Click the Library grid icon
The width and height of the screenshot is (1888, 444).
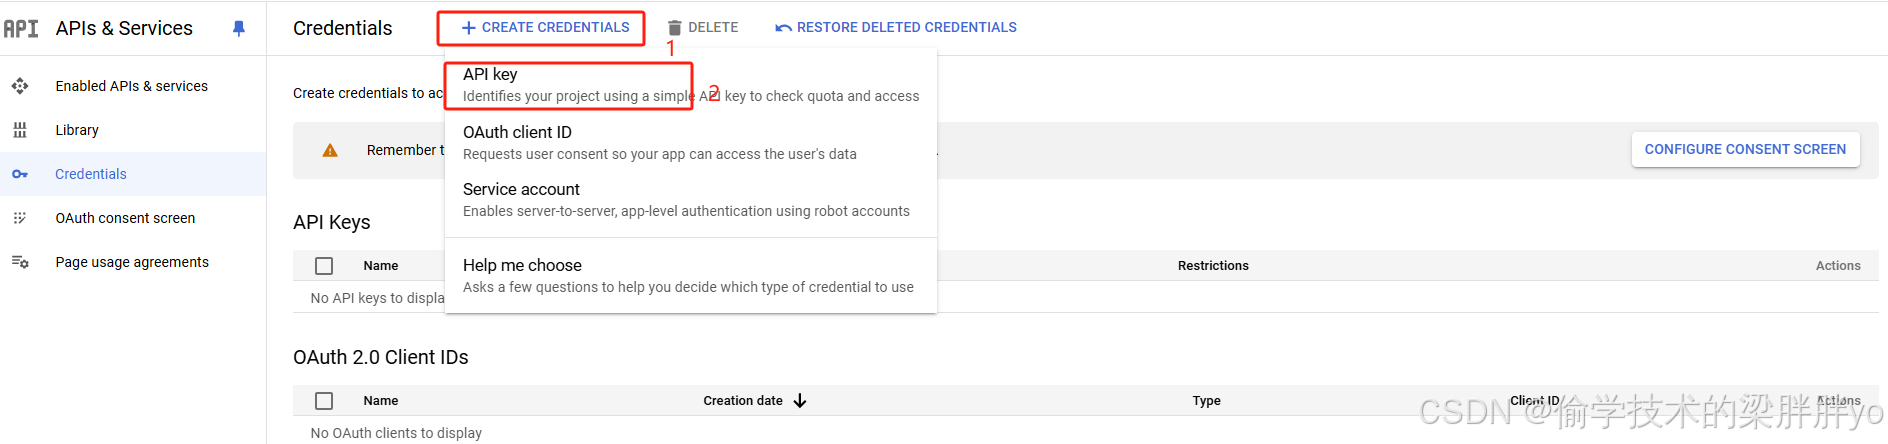[20, 130]
